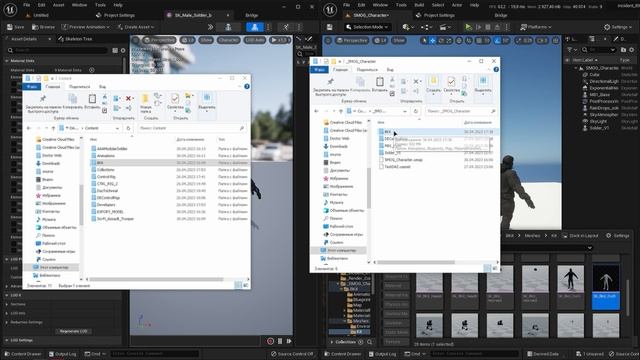Click Derived Data in status bar
Image resolution: width=640 pixels, height=360 pixels.
pyautogui.click(x=542, y=354)
